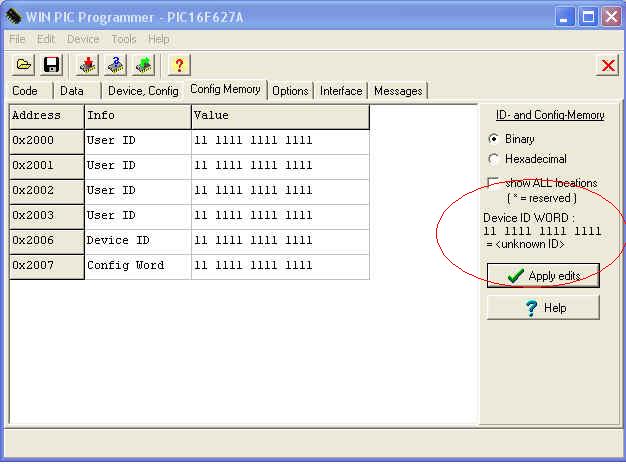Click the Info column header
The height and width of the screenshot is (464, 626).
(138, 117)
